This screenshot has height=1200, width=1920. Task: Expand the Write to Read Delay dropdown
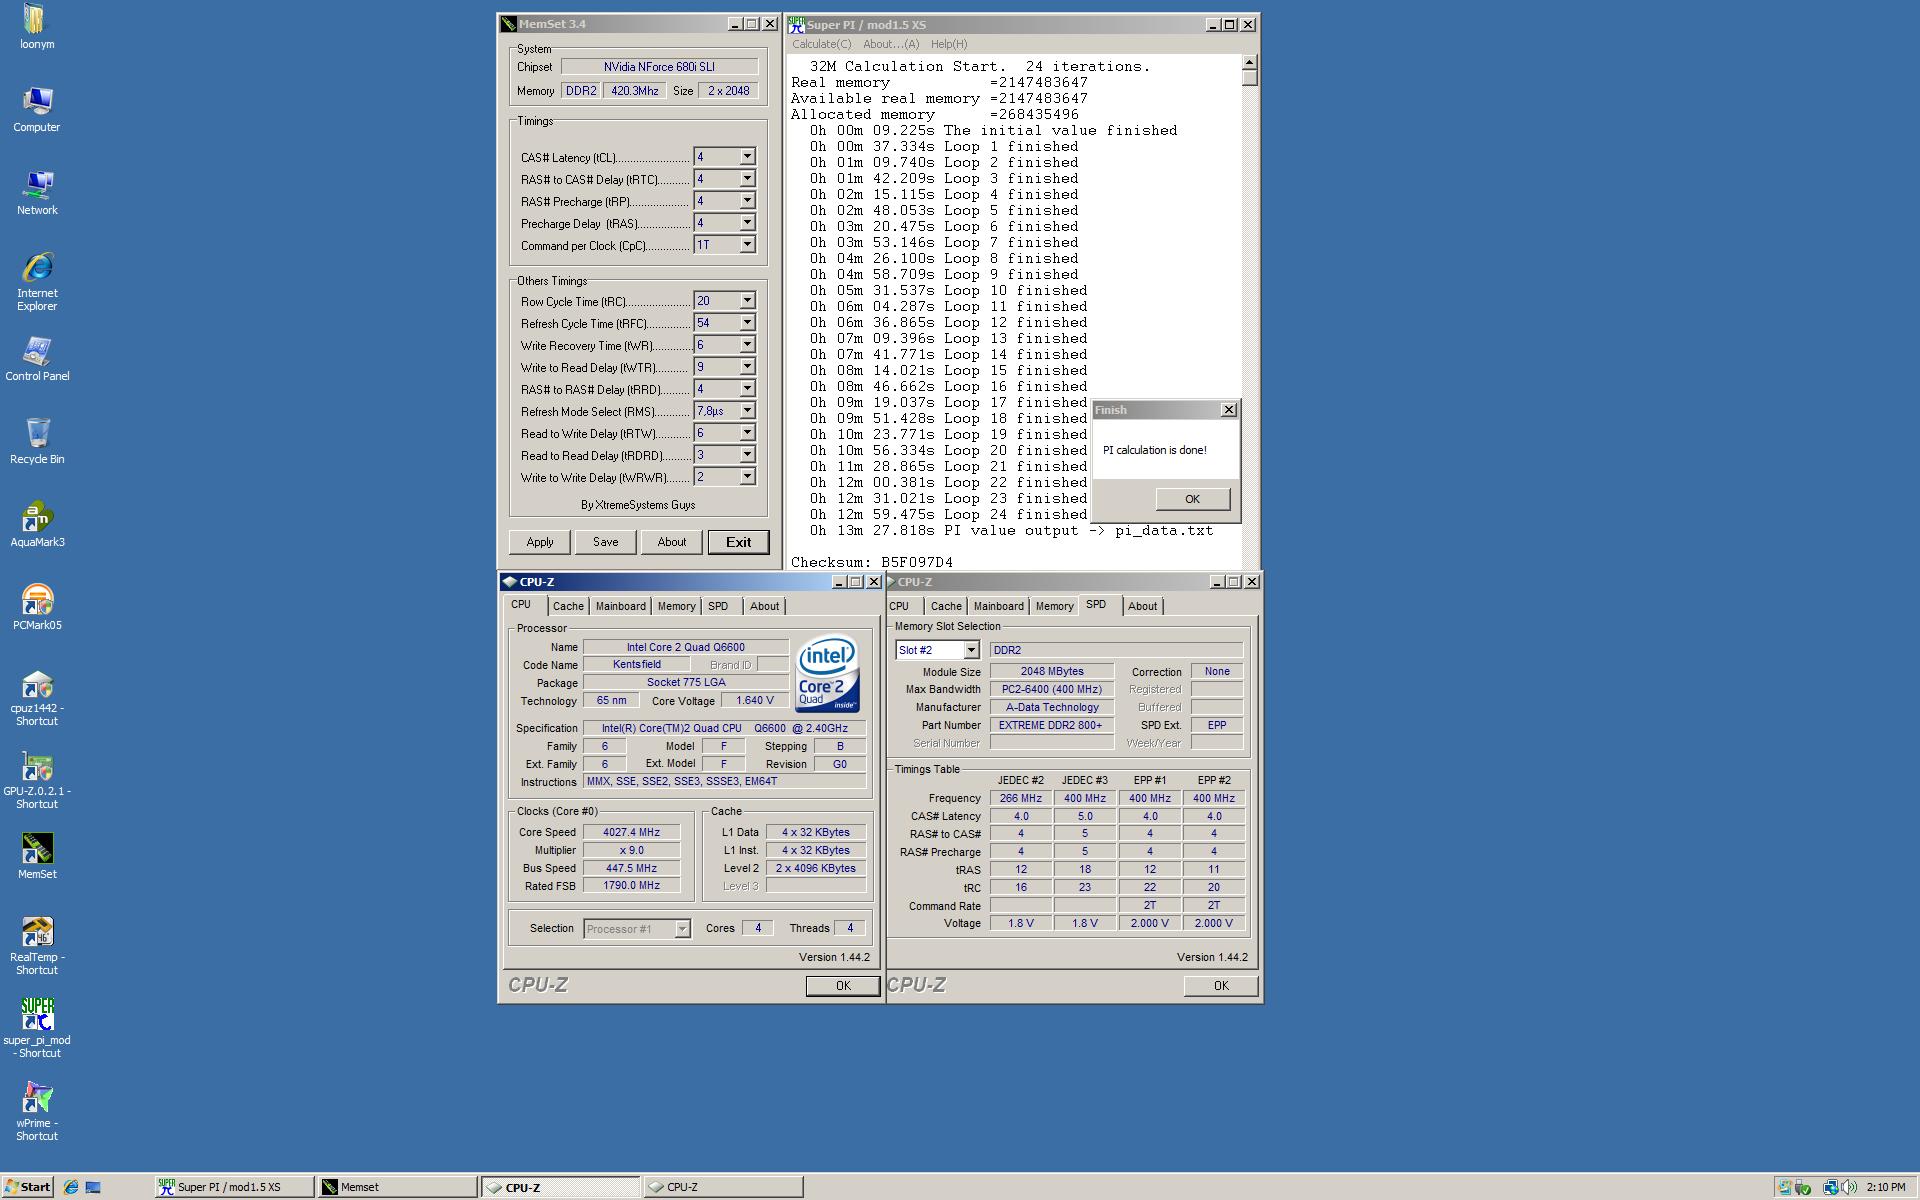pos(747,367)
